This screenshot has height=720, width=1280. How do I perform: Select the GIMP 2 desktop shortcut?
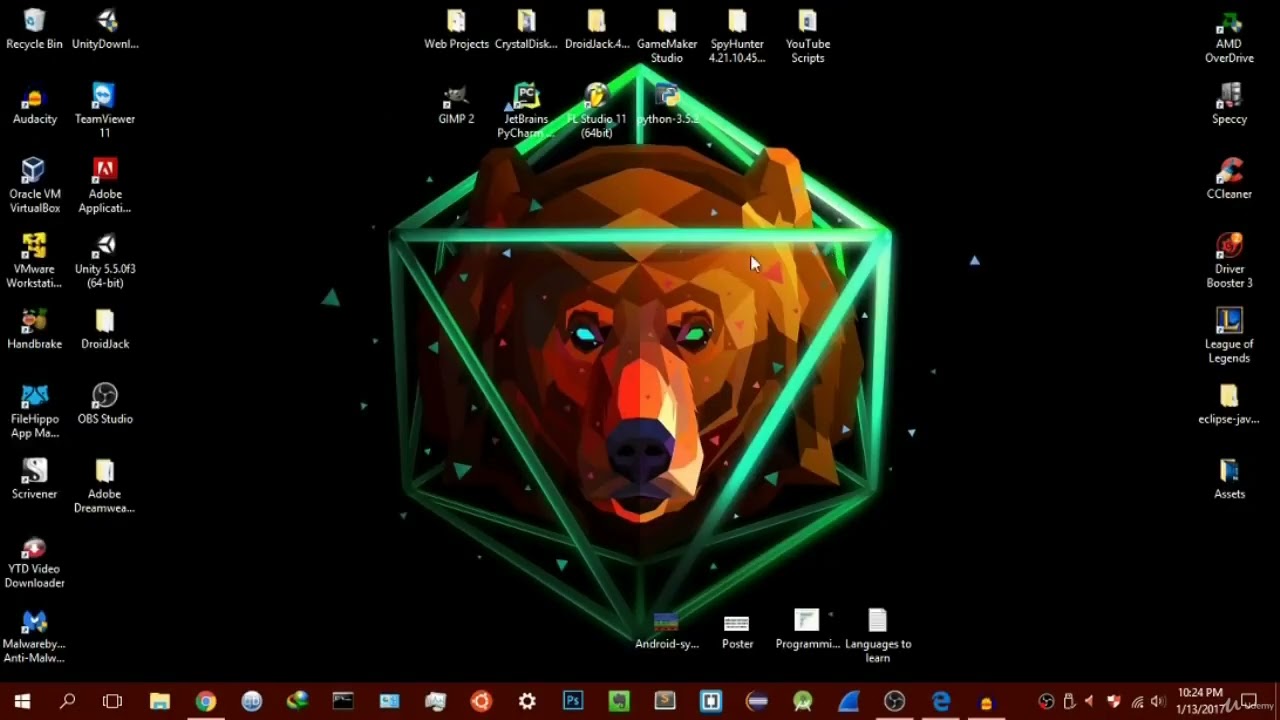pos(456,105)
